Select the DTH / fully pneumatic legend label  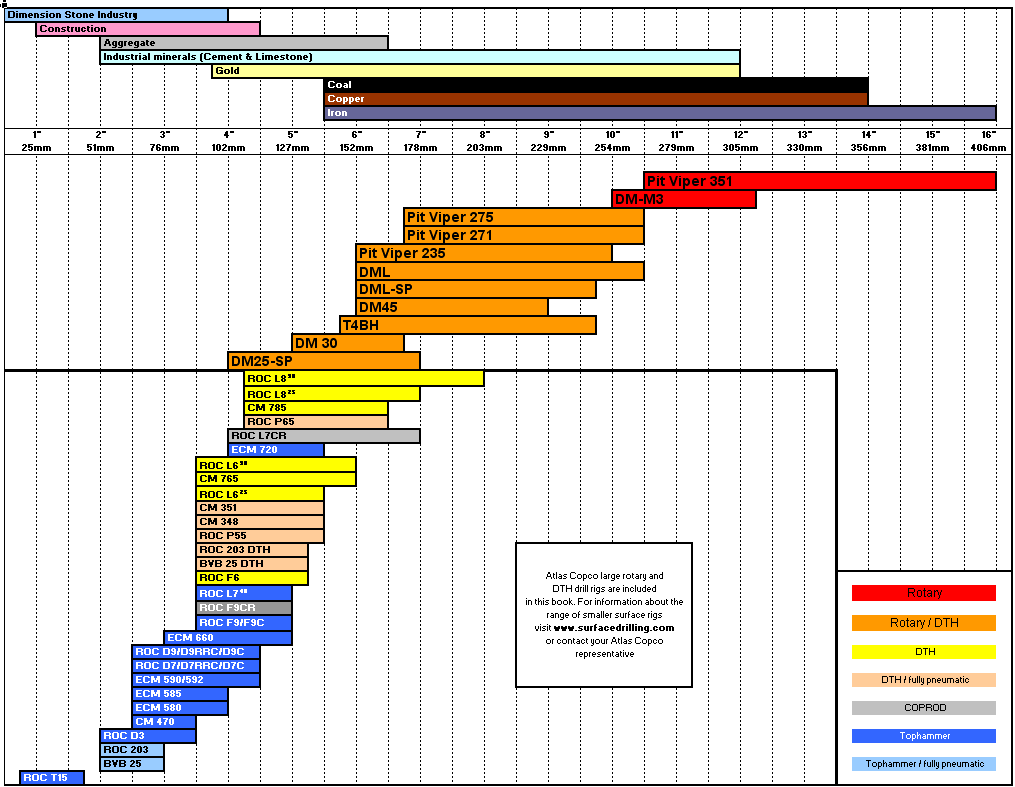pos(924,680)
